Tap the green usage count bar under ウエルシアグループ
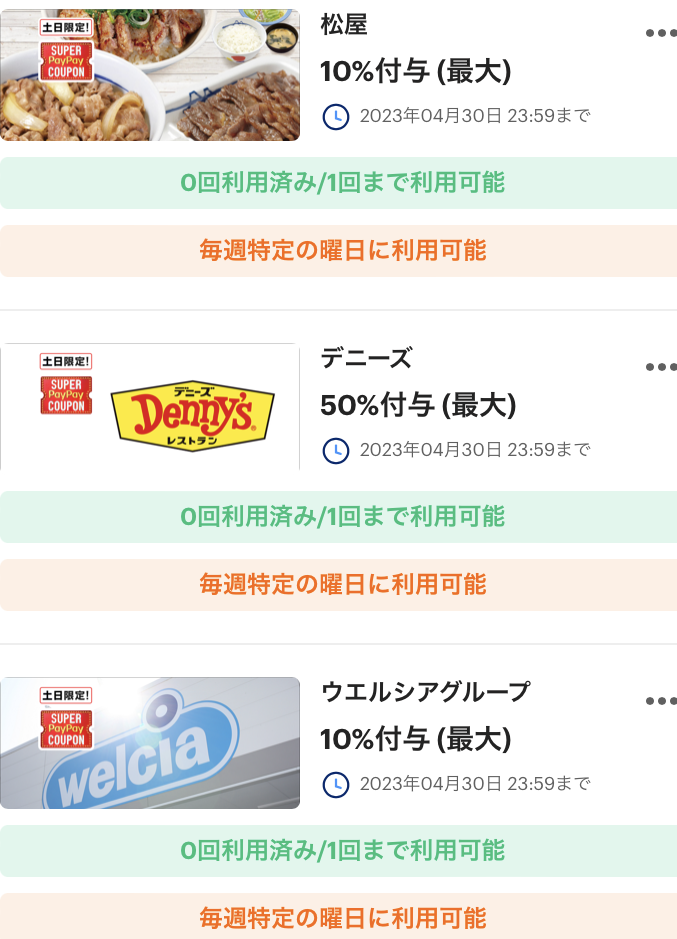This screenshot has height=939, width=677. point(338,851)
